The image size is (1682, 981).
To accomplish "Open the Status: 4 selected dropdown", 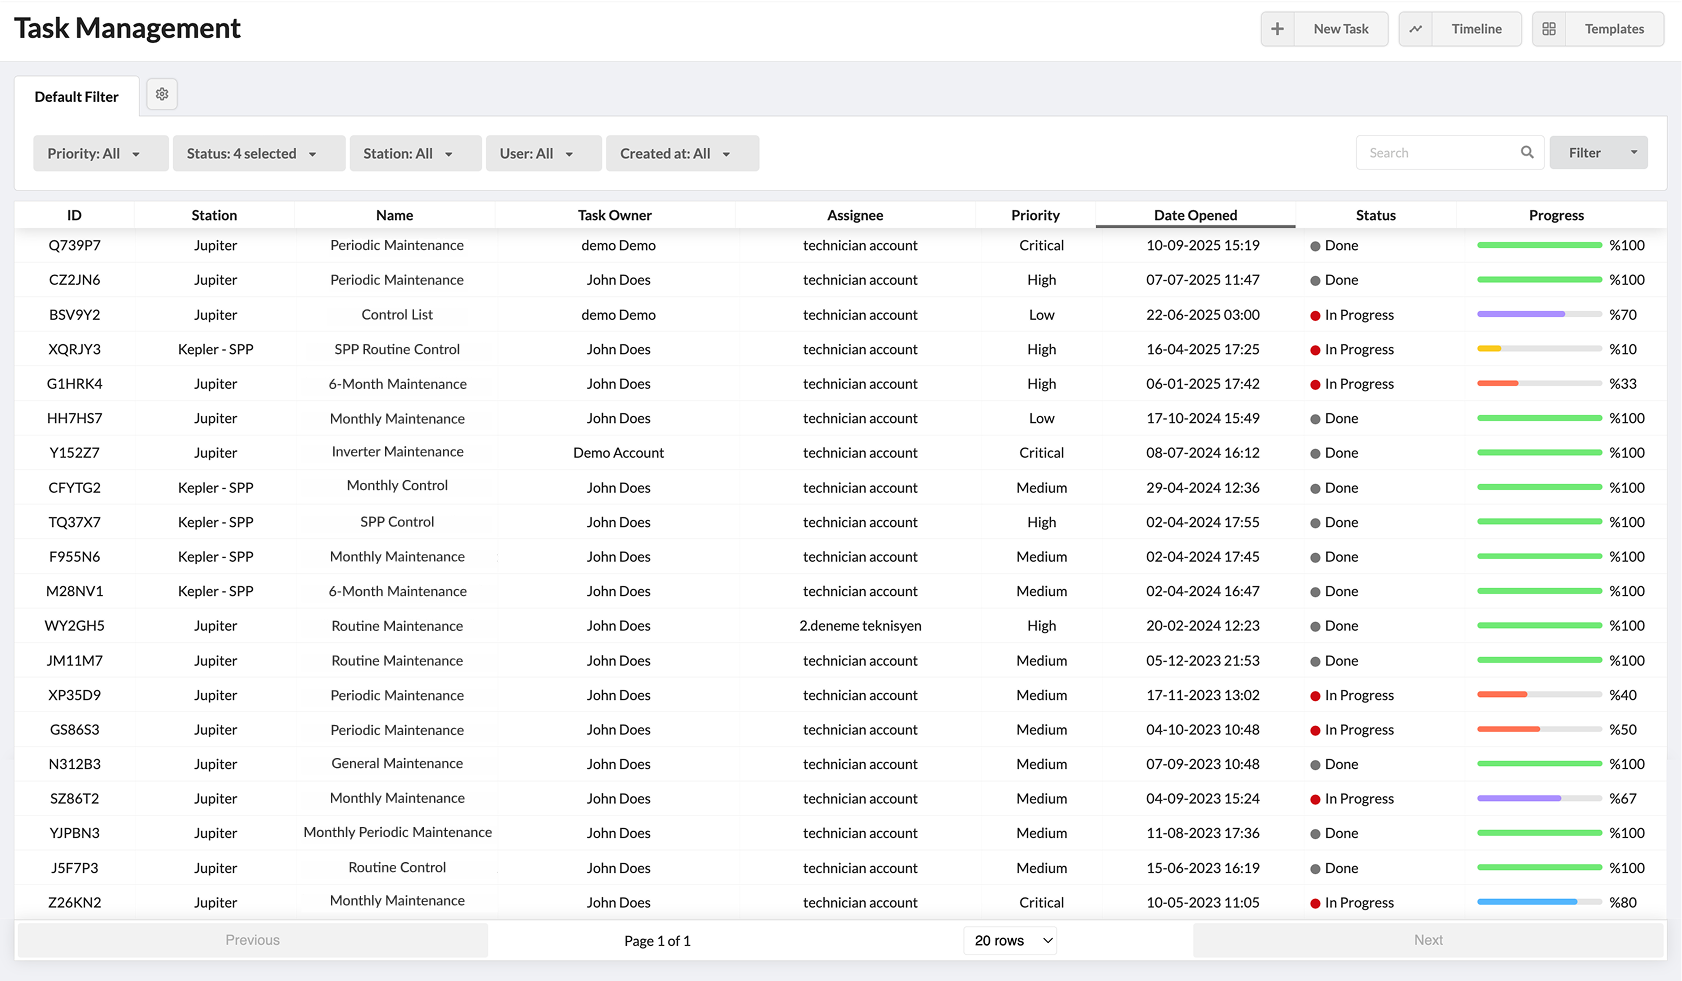I will (x=258, y=154).
